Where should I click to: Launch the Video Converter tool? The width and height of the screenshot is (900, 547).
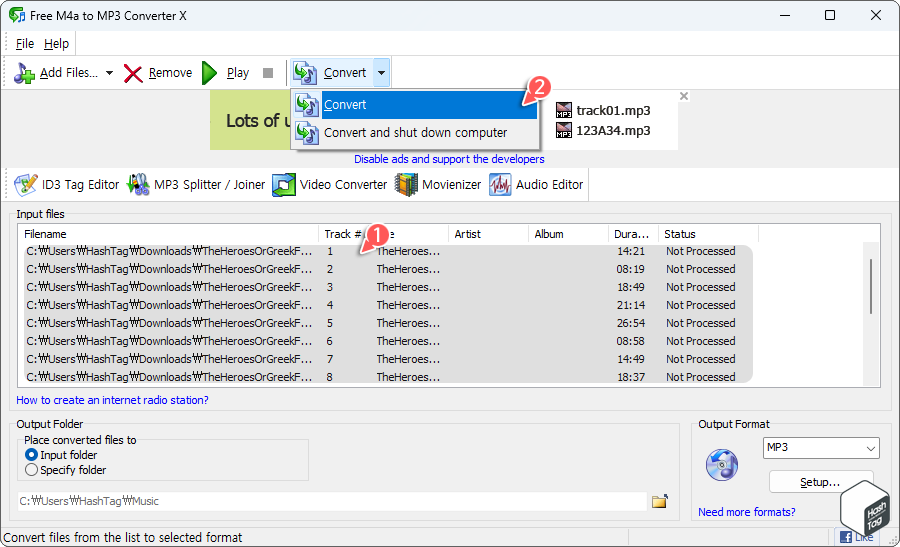click(x=329, y=185)
